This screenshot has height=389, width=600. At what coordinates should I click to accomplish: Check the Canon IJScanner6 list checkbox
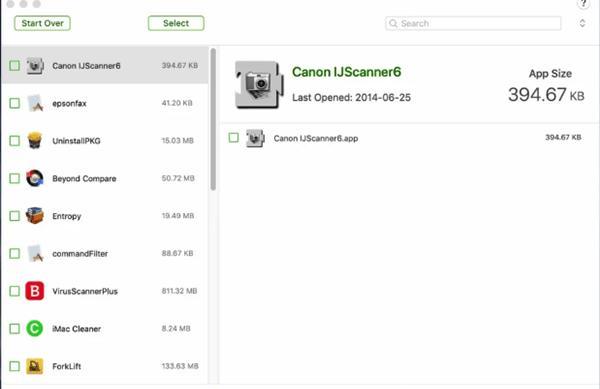(x=15, y=65)
